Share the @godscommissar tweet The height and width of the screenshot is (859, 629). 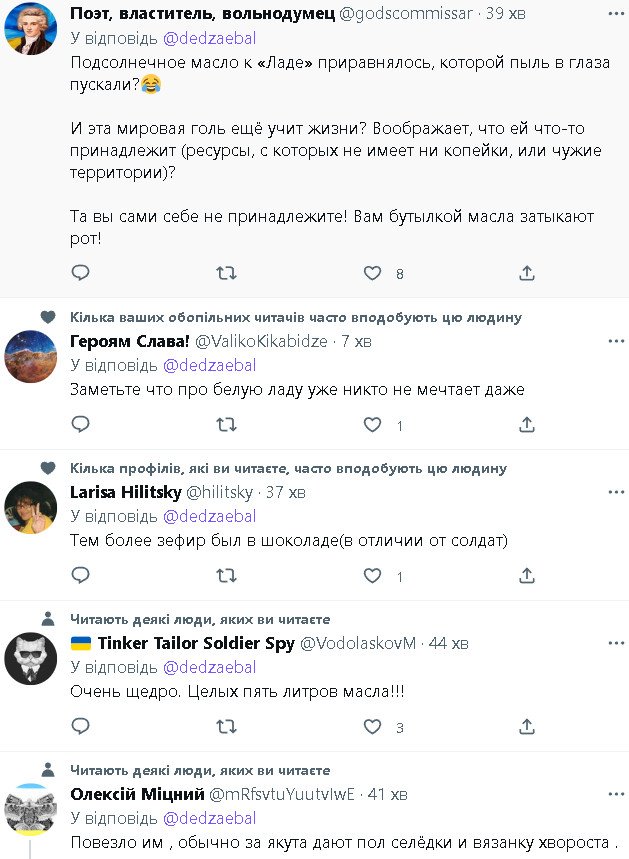coord(527,273)
